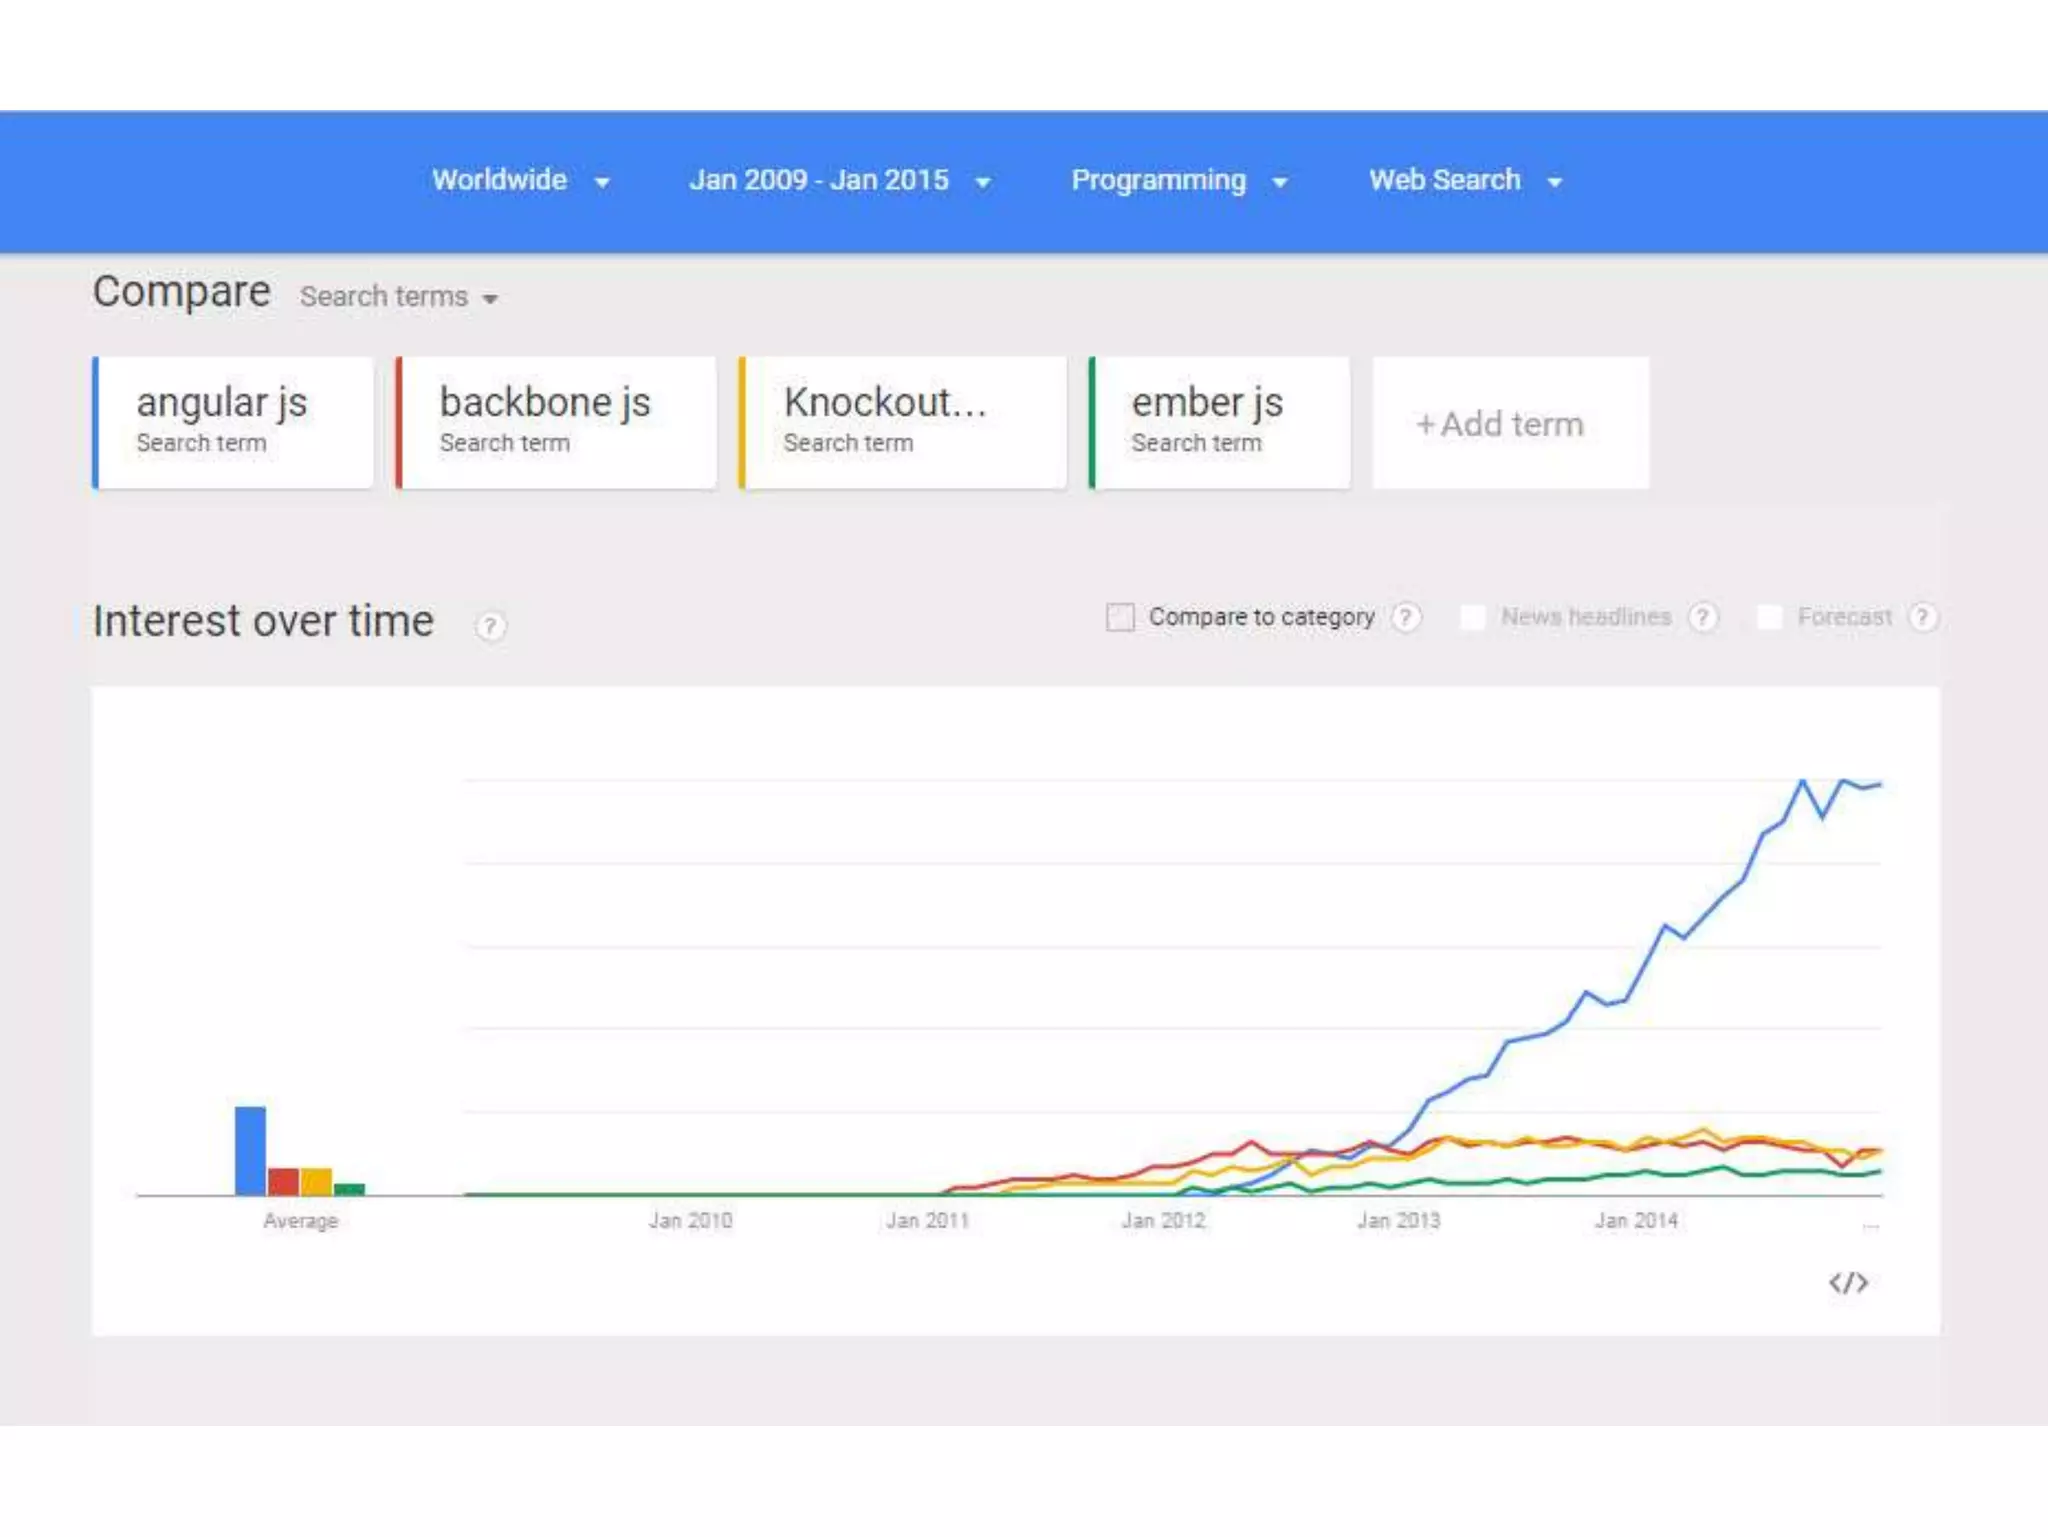Toggle the News headlines checkbox

coord(1472,617)
